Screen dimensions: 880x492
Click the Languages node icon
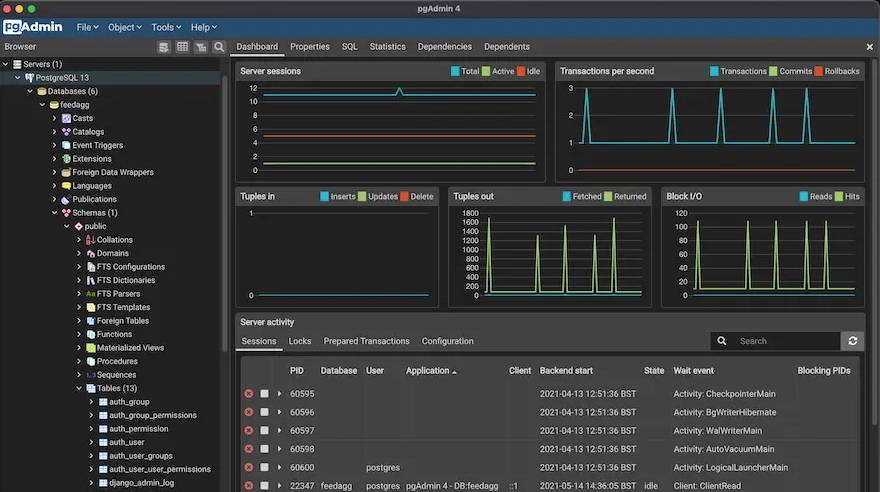(66, 186)
